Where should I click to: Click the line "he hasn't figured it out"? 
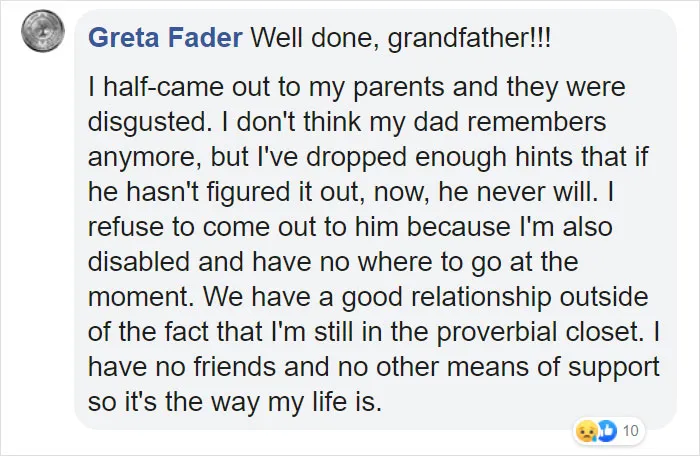(x=351, y=192)
